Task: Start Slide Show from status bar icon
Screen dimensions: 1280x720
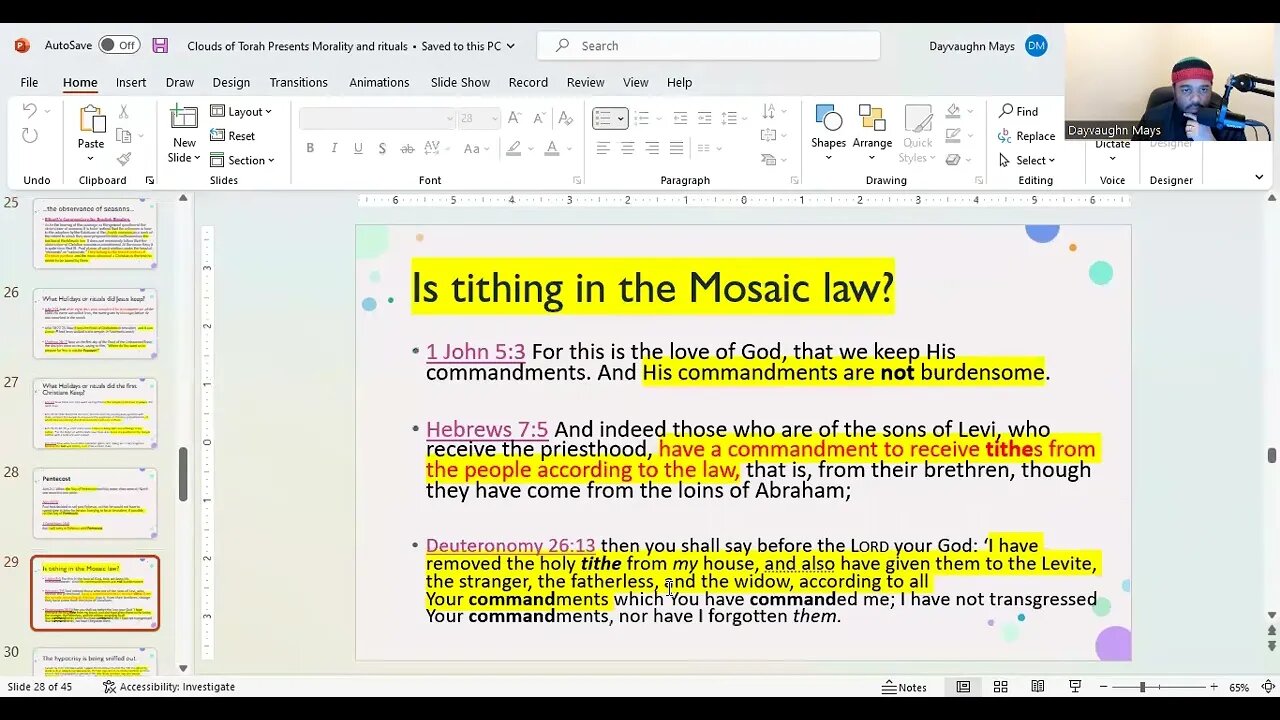Action: [x=1075, y=687]
